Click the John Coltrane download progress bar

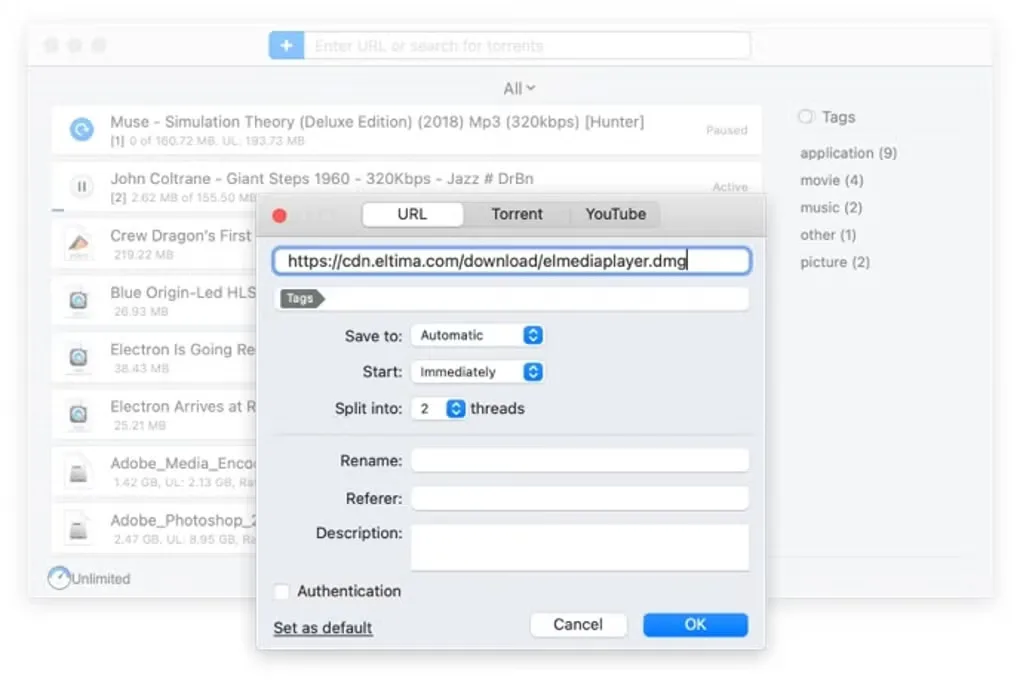58,210
